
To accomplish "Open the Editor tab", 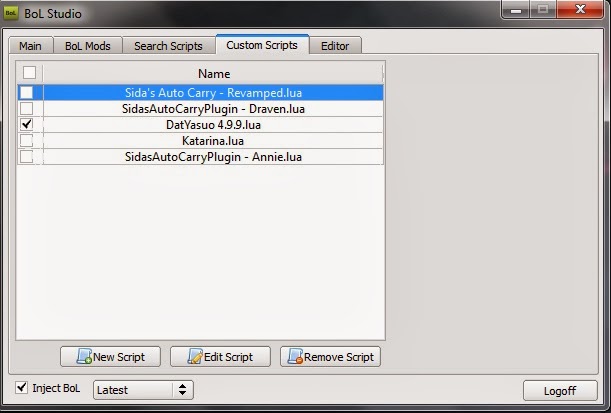I will pos(335,46).
